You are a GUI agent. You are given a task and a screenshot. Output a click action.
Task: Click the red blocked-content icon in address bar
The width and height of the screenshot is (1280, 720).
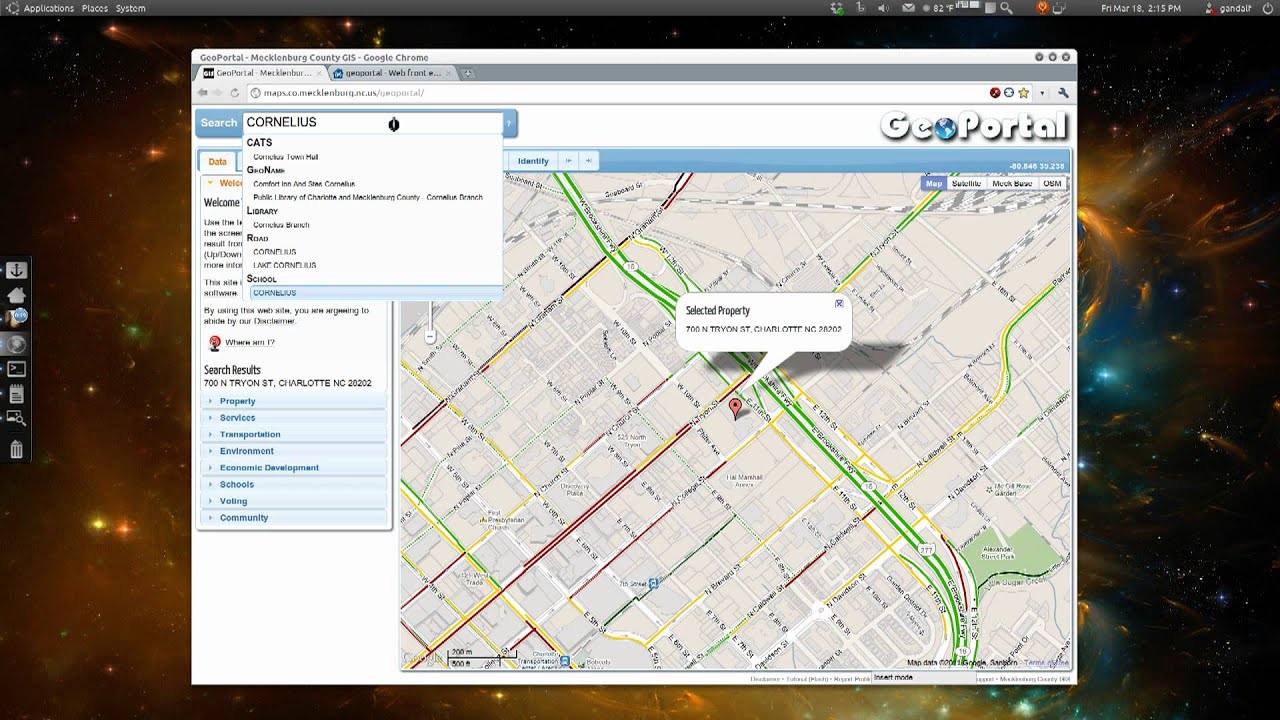click(x=995, y=93)
